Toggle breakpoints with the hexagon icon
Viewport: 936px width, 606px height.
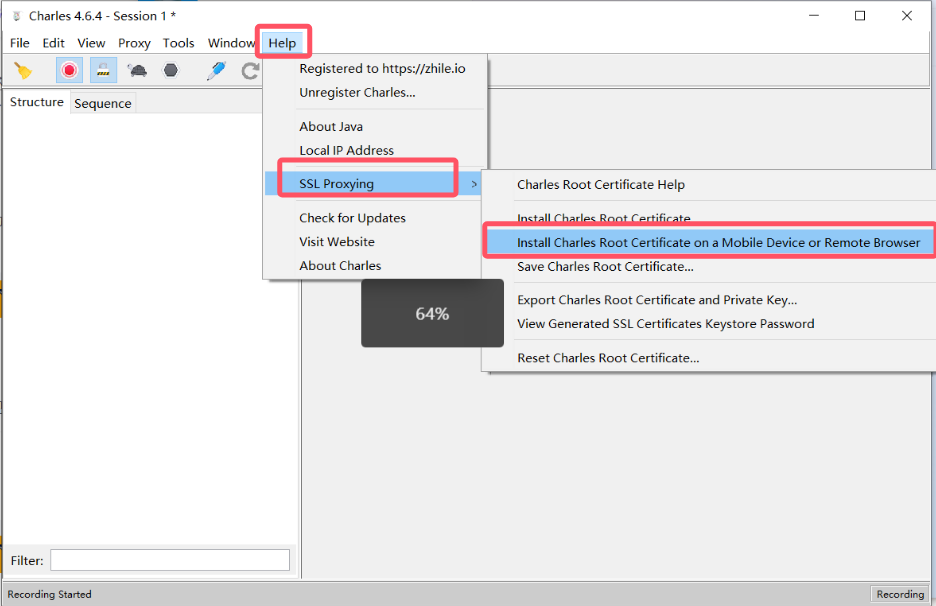(x=171, y=70)
